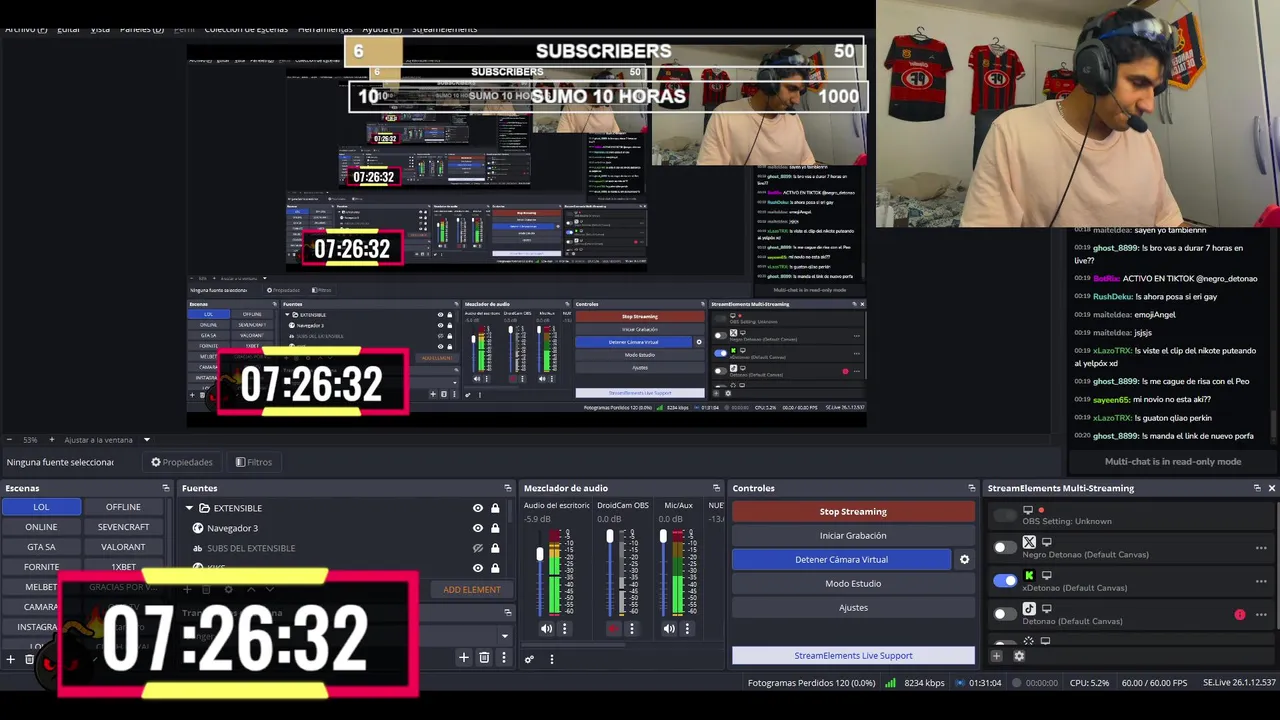Image resolution: width=1280 pixels, height=720 pixels.
Task: Switch to the OFFLINE scene
Action: pos(123,507)
